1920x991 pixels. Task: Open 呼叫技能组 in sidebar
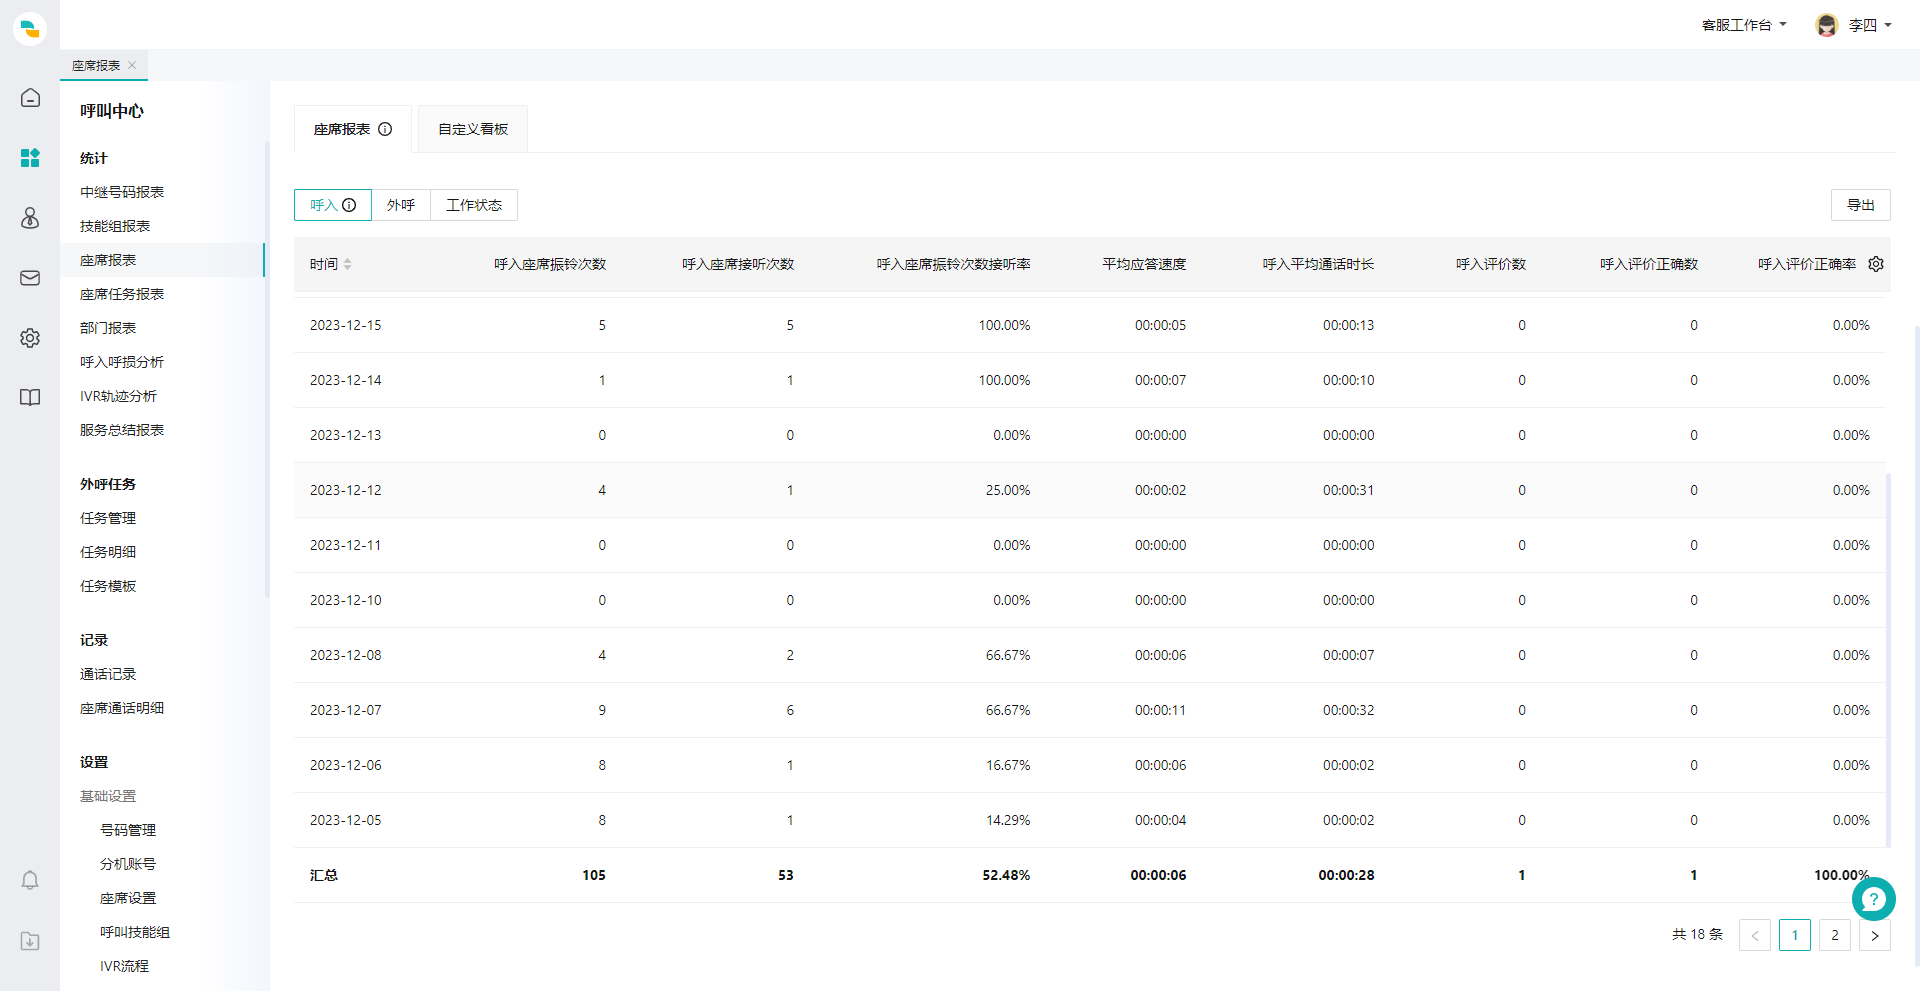click(135, 932)
